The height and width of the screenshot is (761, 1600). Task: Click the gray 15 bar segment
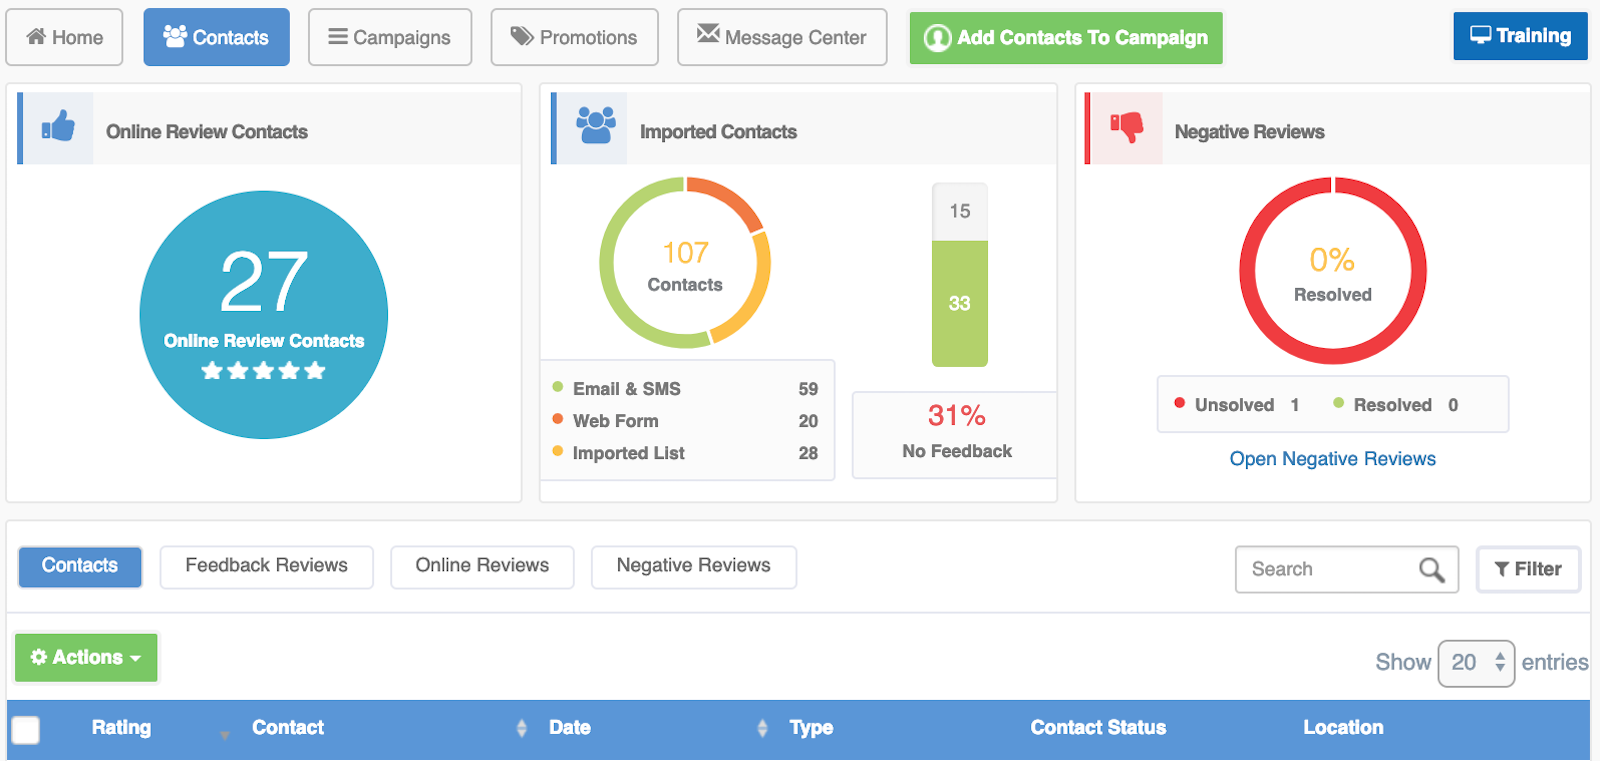960,212
